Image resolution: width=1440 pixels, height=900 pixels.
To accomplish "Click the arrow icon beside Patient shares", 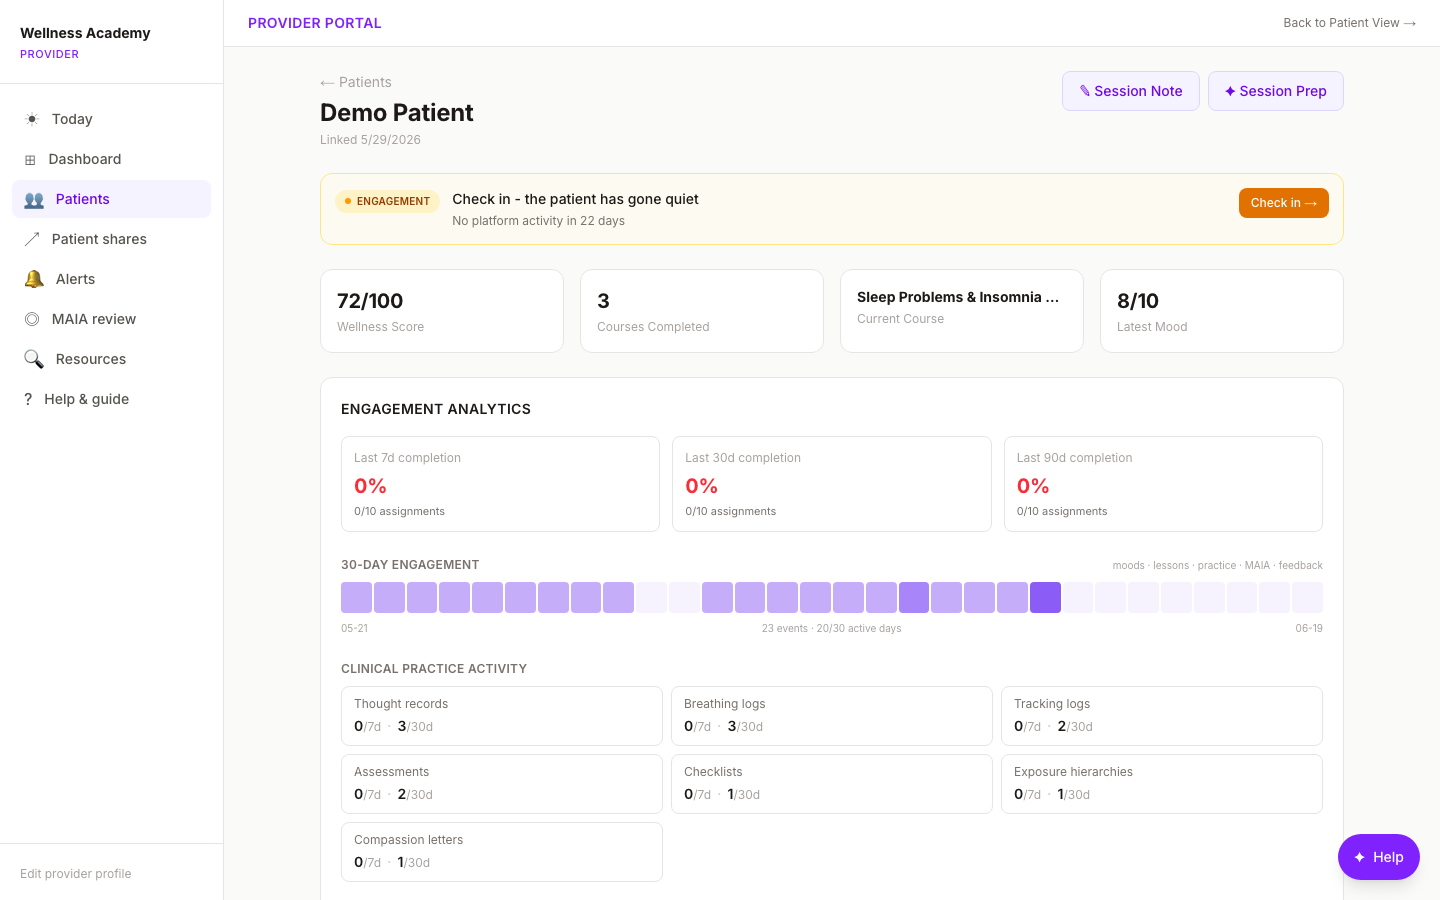I will pos(32,239).
